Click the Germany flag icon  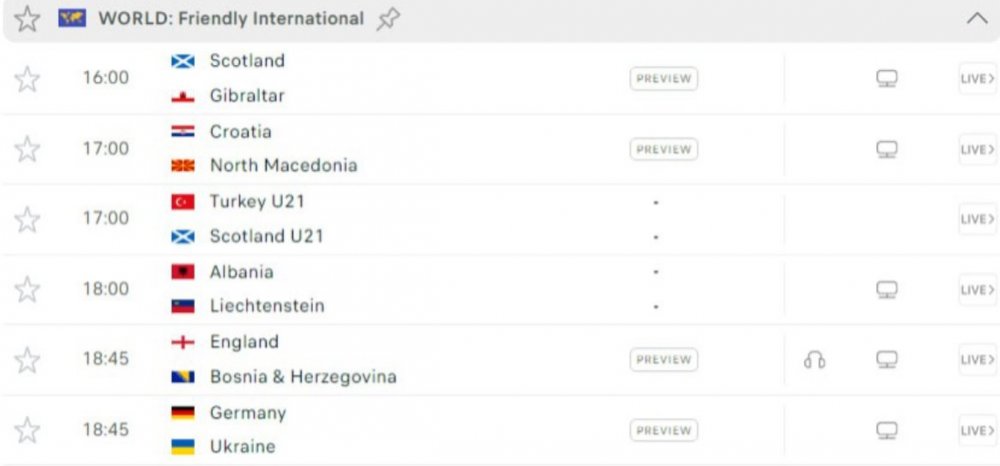(x=183, y=413)
